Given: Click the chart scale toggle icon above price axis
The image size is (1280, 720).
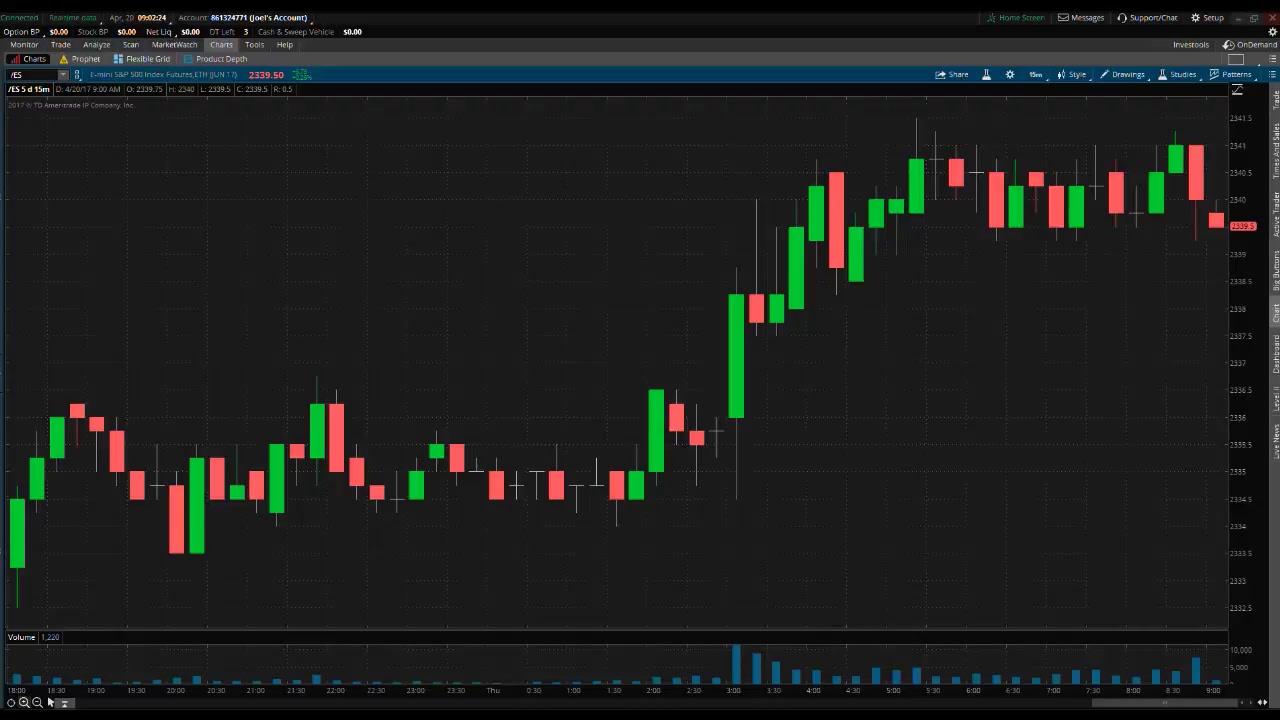Looking at the screenshot, I should [x=1237, y=90].
